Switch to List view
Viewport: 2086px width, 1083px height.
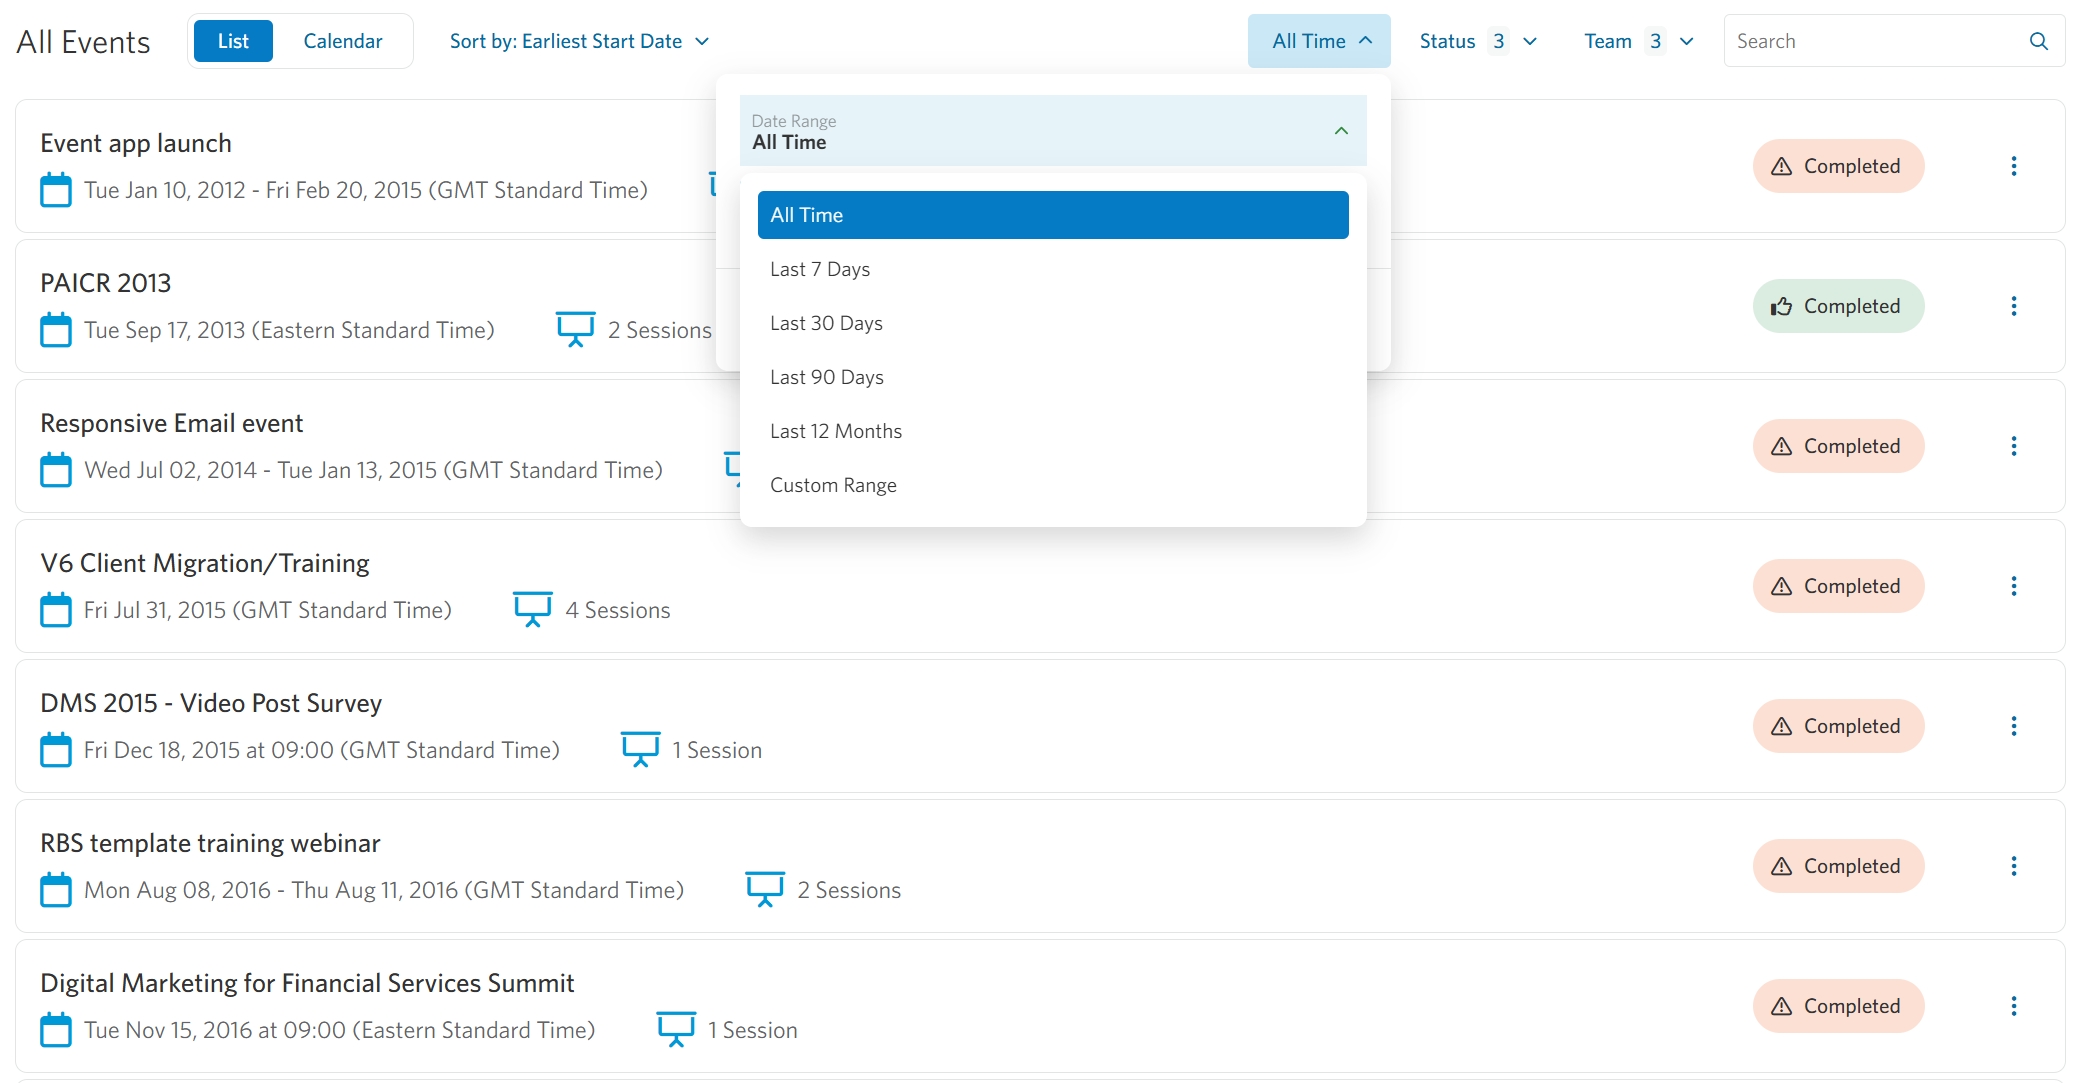pyautogui.click(x=233, y=41)
